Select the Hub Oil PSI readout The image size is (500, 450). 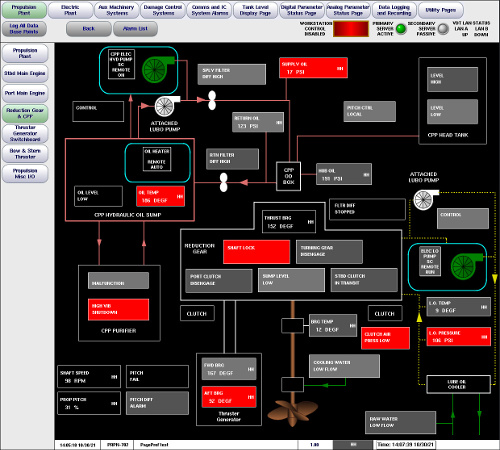click(x=344, y=174)
